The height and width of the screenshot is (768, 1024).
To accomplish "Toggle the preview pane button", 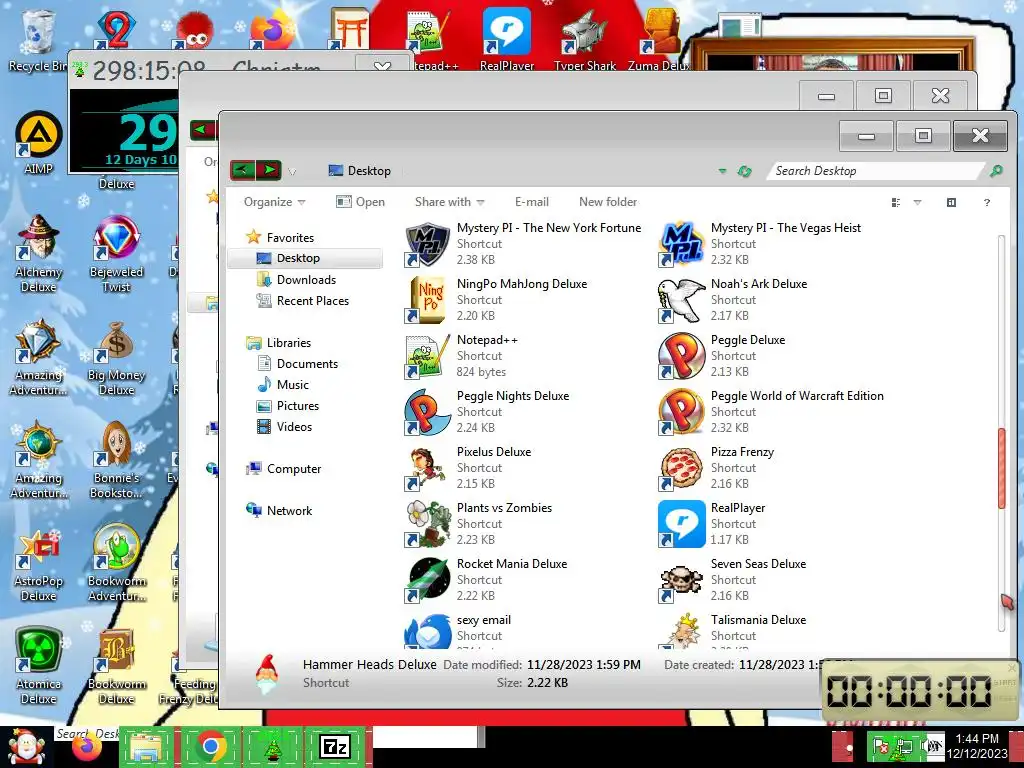I will tap(952, 202).
